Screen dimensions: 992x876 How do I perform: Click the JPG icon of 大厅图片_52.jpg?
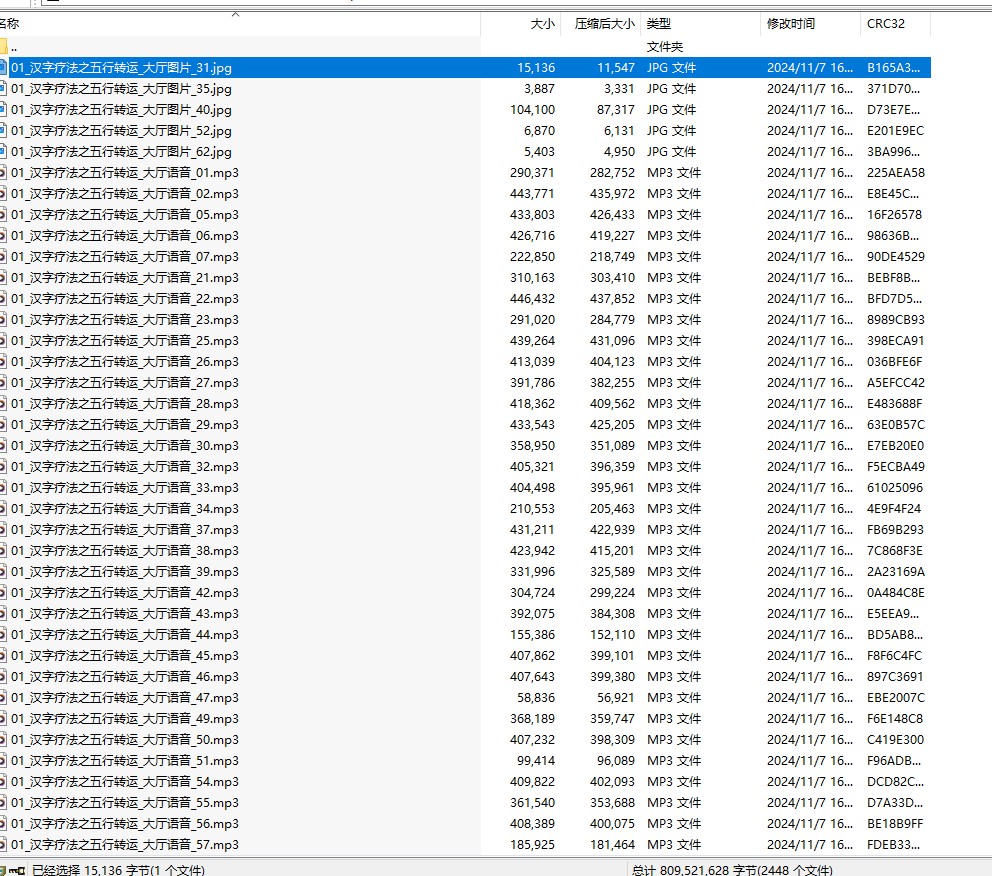pos(3,131)
